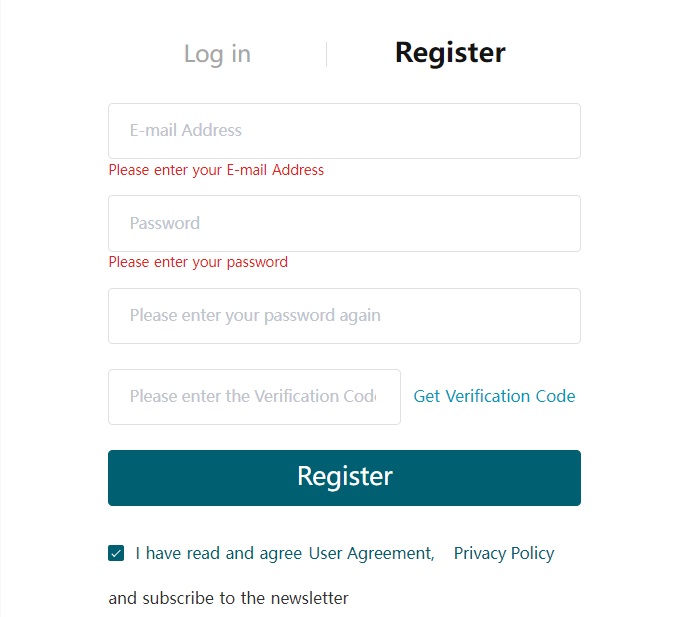Open the User Agreement link
The image size is (682, 617).
point(371,554)
